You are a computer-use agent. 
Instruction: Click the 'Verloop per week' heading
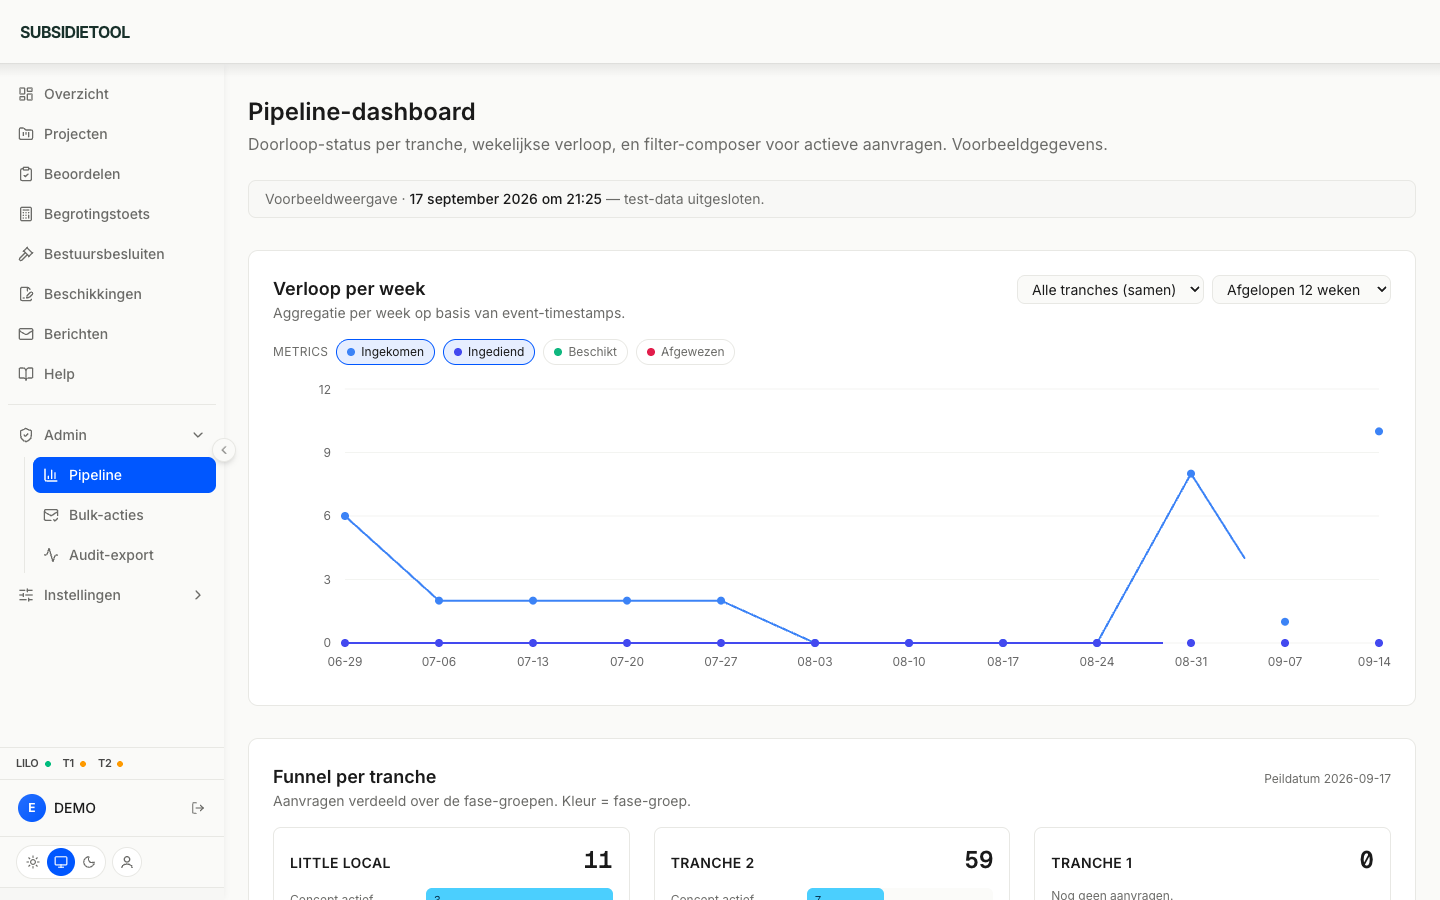pyautogui.click(x=349, y=289)
